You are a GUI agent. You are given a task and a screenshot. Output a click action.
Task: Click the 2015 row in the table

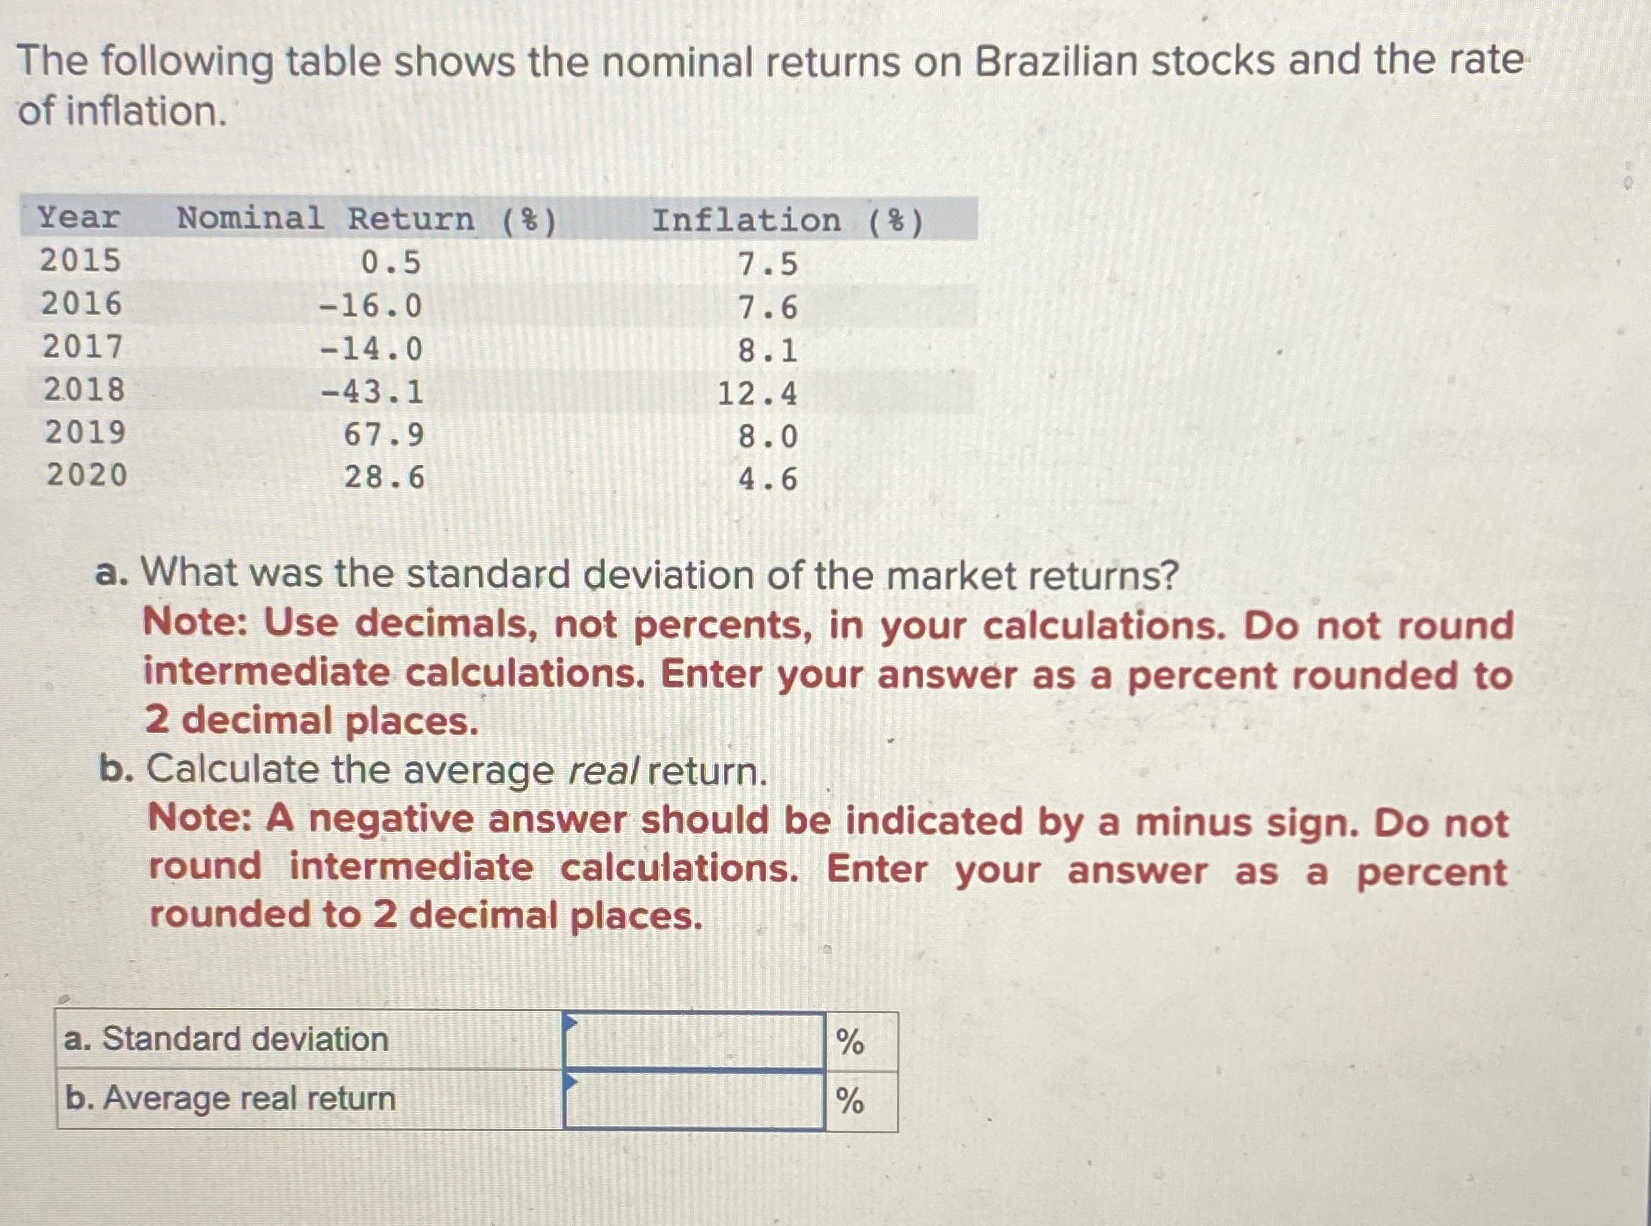pyautogui.click(x=82, y=262)
